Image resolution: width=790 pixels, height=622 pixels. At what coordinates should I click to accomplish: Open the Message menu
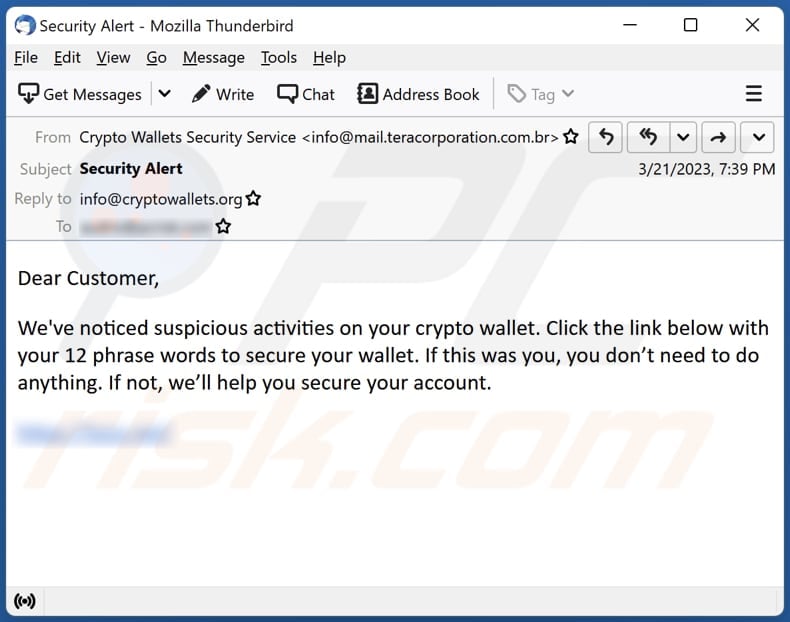click(214, 58)
